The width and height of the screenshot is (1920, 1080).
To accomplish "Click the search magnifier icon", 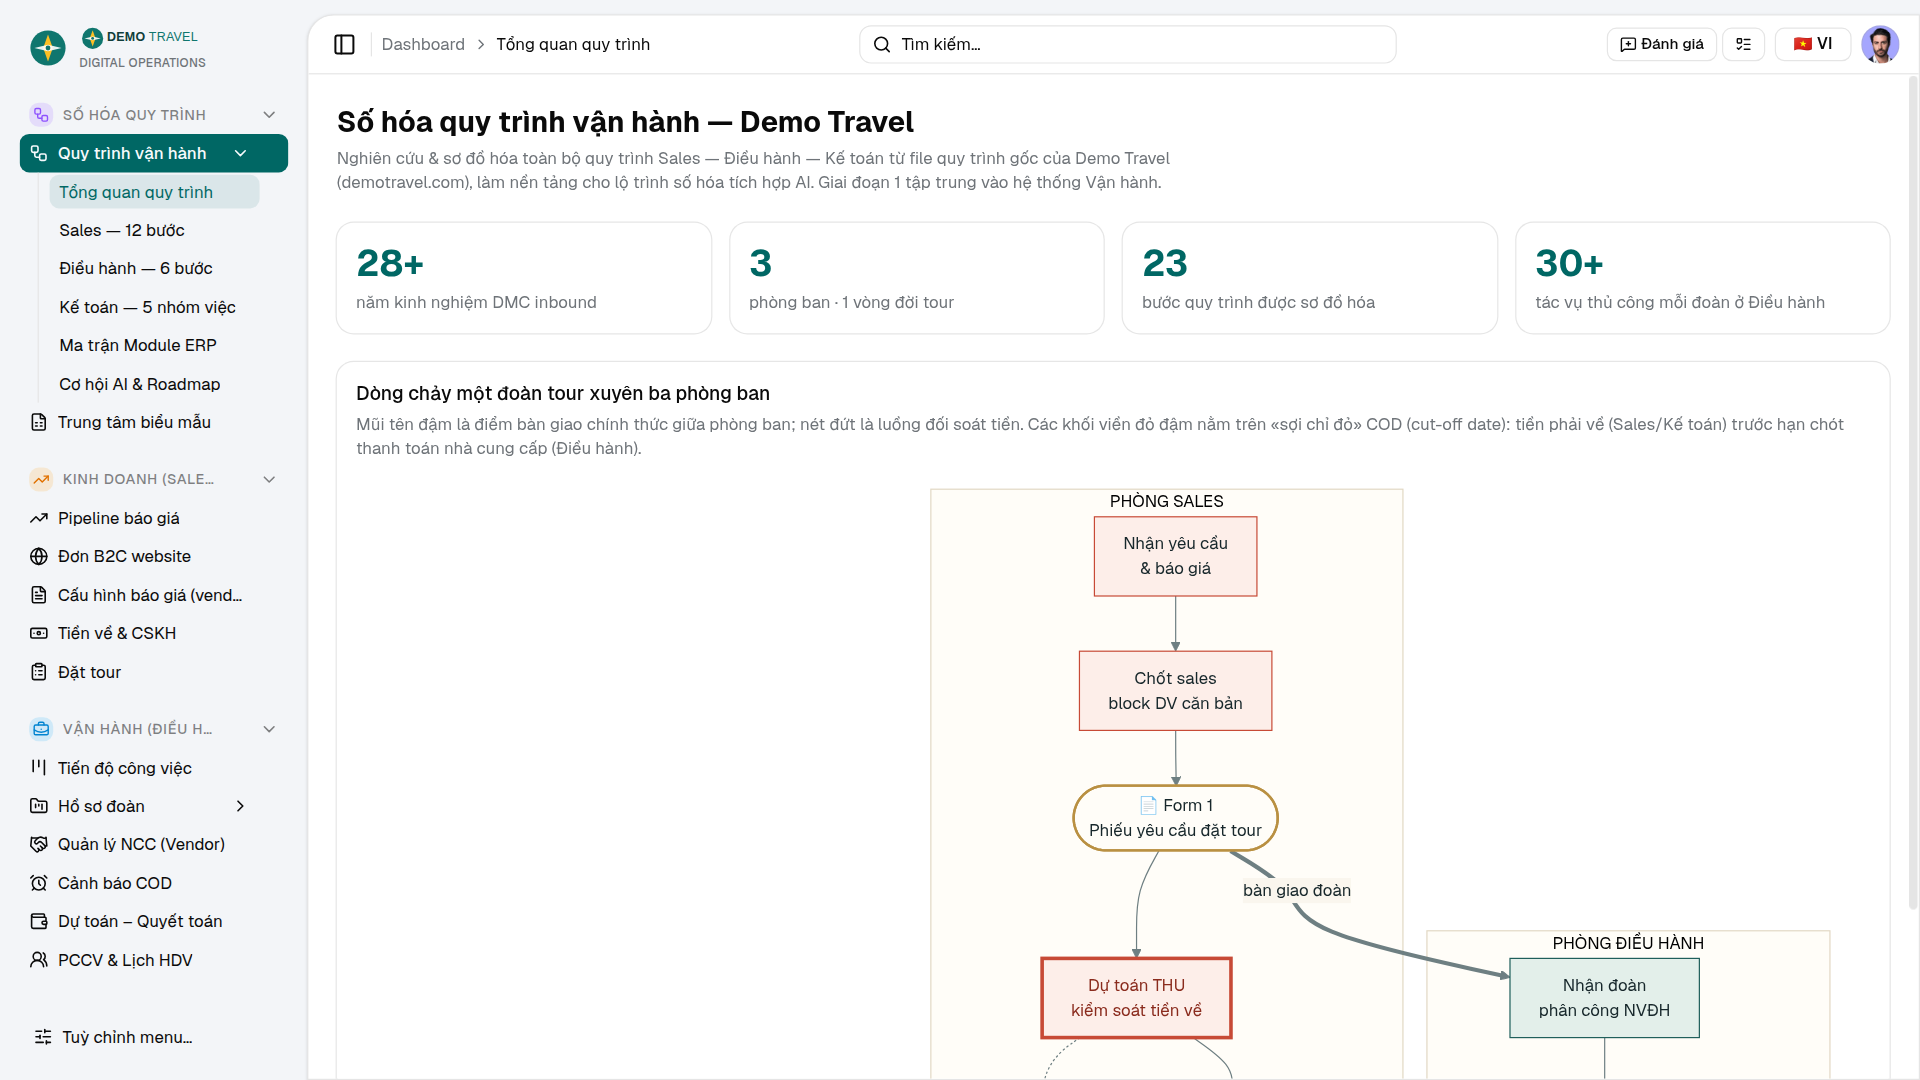I will pos(882,44).
